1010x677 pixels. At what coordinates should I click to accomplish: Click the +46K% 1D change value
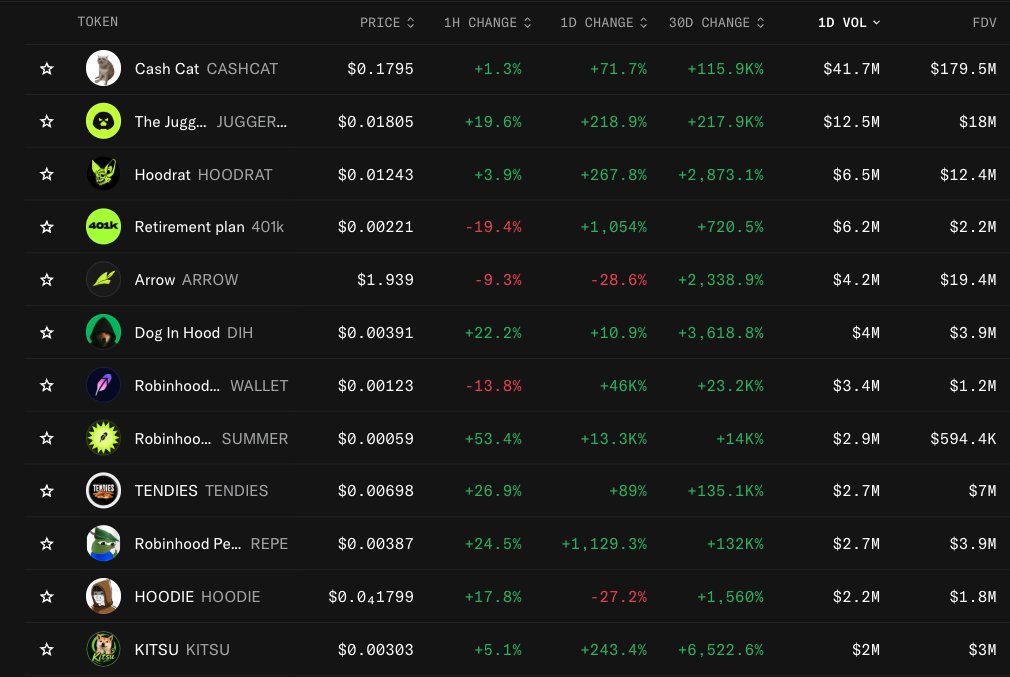(623, 386)
